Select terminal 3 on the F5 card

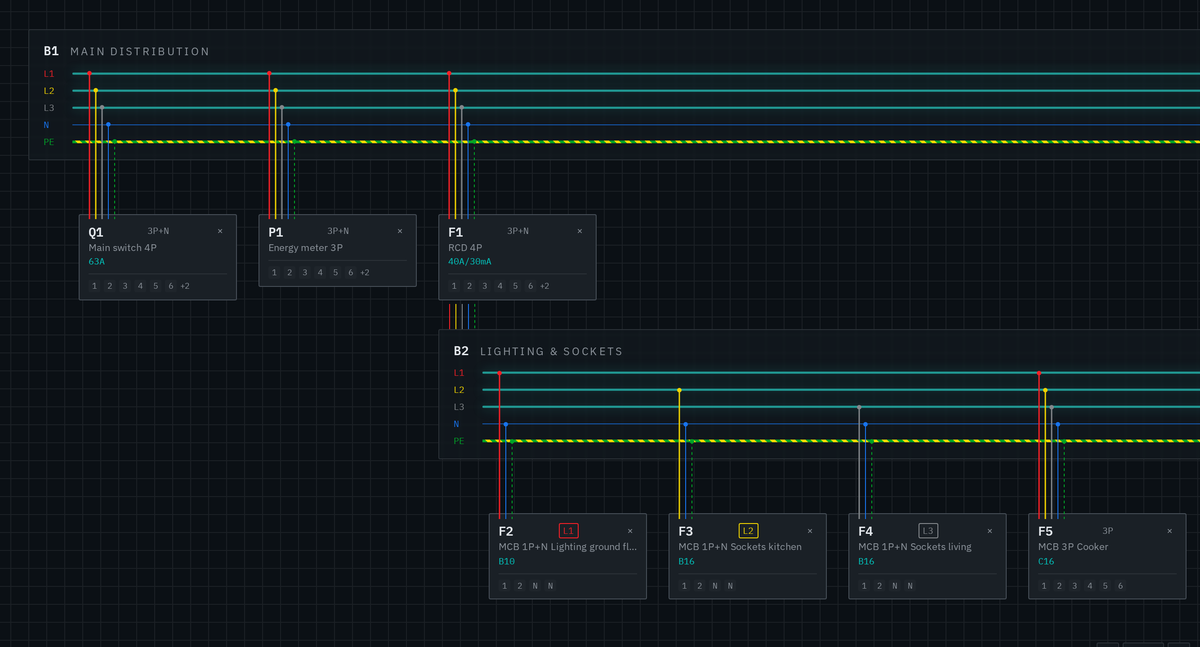[x=1075, y=586]
